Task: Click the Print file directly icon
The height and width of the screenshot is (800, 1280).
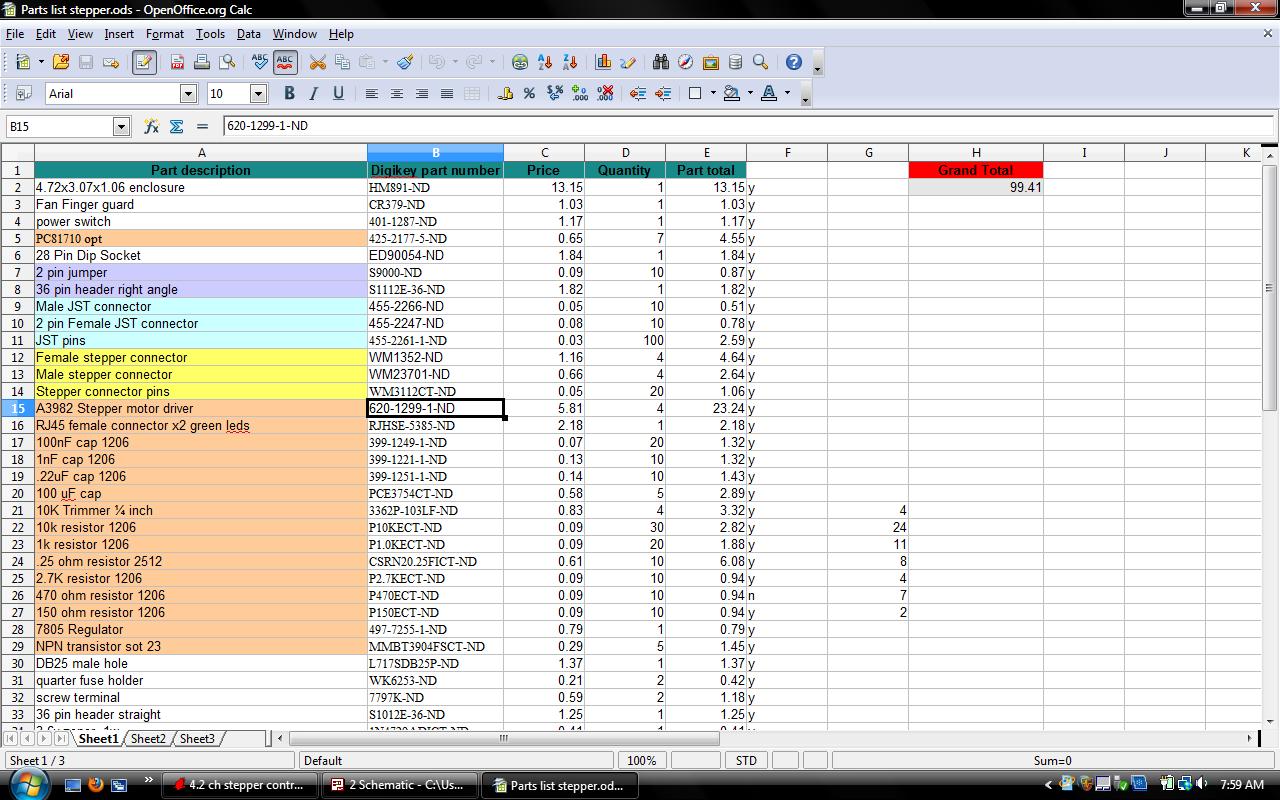Action: (x=202, y=62)
